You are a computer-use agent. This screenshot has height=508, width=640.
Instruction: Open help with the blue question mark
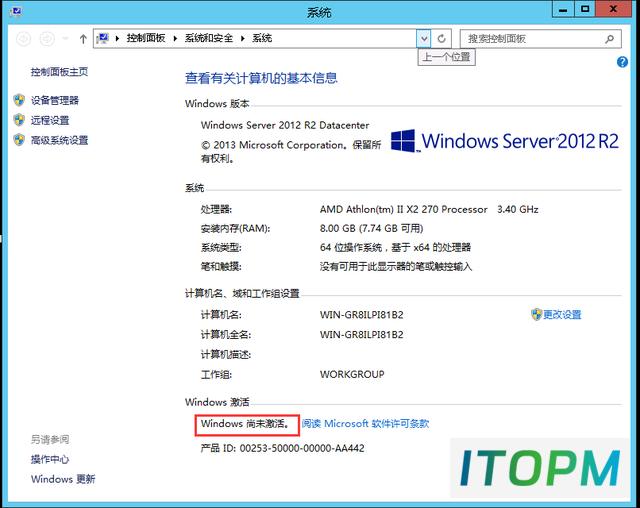(x=622, y=62)
